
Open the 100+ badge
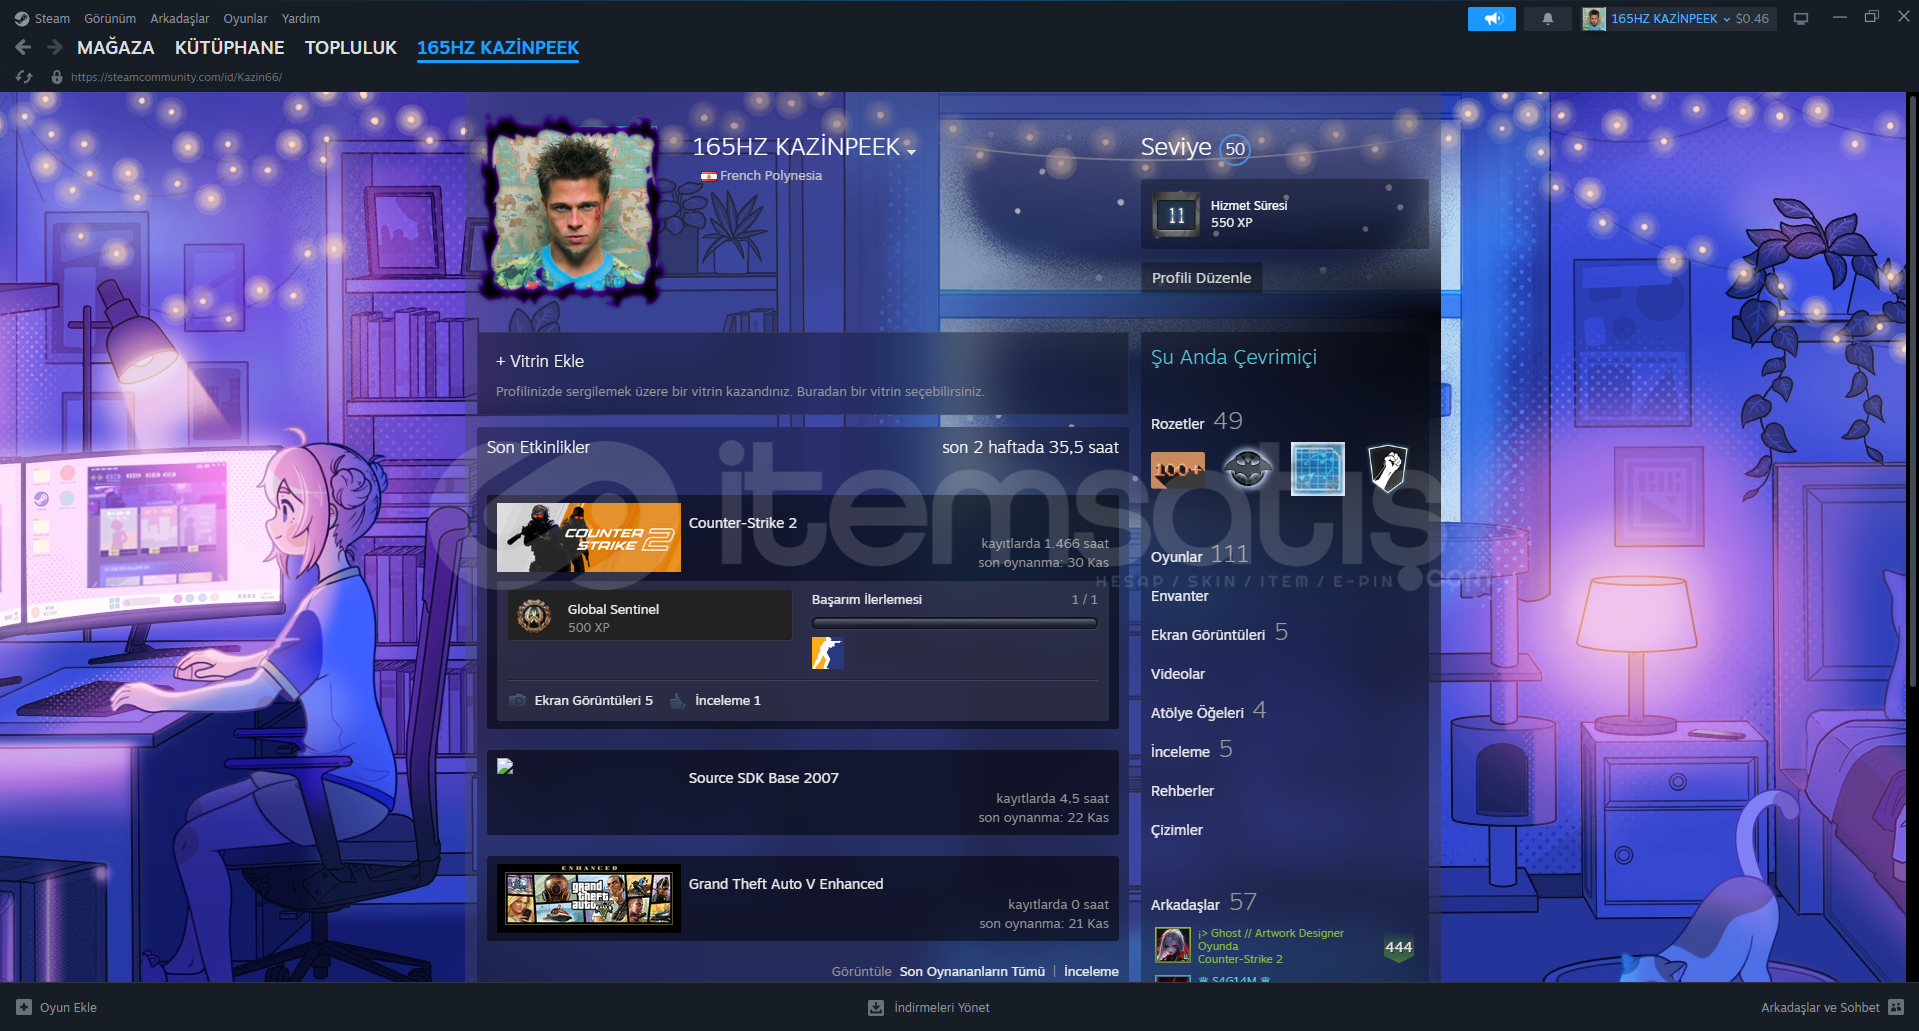point(1178,469)
